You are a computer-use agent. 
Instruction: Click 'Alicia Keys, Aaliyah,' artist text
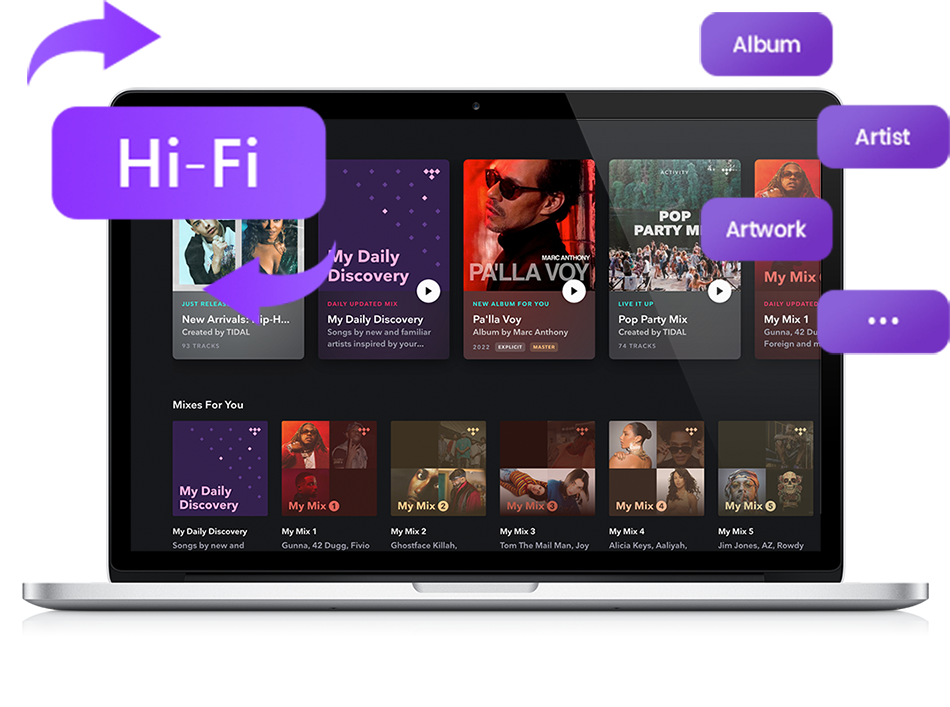(648, 545)
